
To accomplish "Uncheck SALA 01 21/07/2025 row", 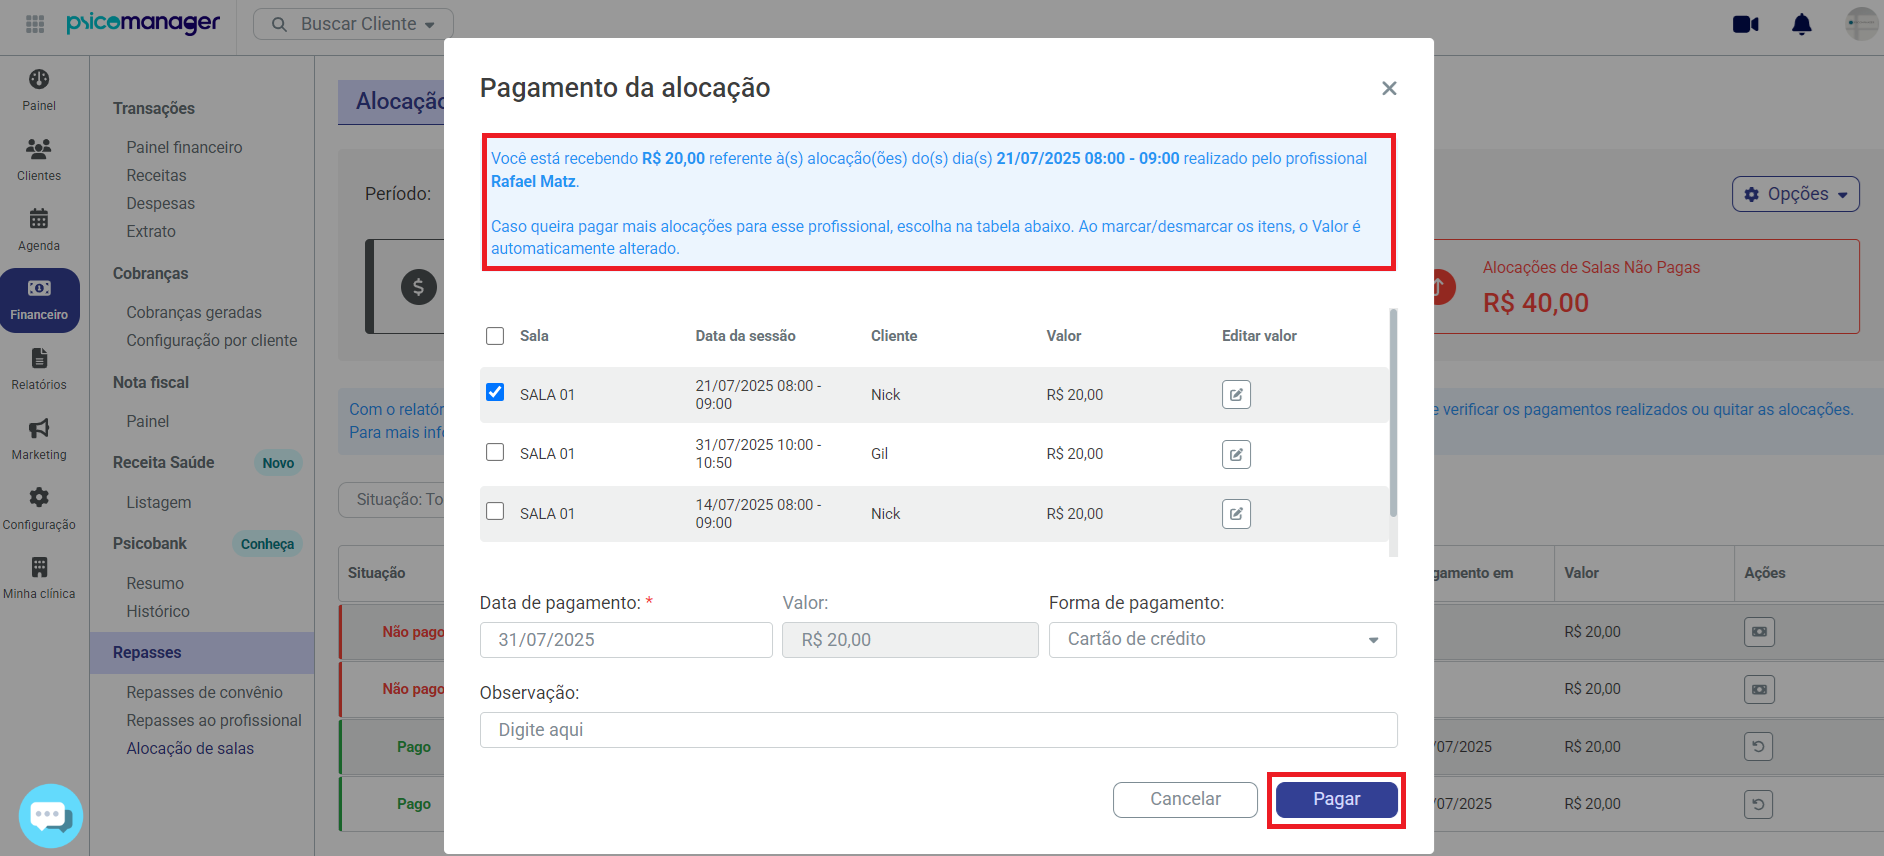I will coord(495,392).
